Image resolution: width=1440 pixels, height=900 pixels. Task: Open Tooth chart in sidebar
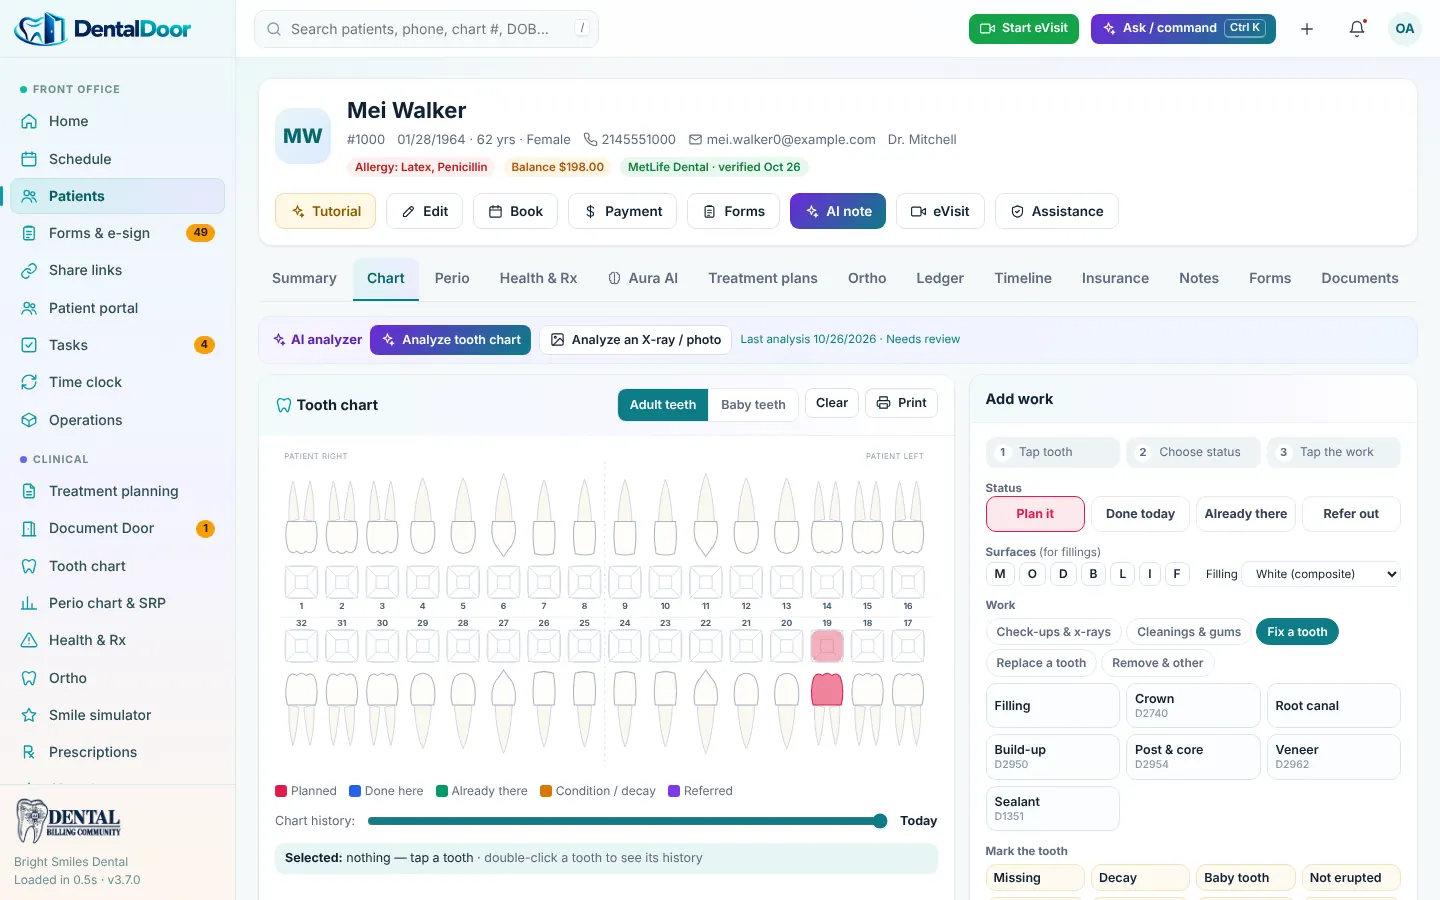(117, 566)
